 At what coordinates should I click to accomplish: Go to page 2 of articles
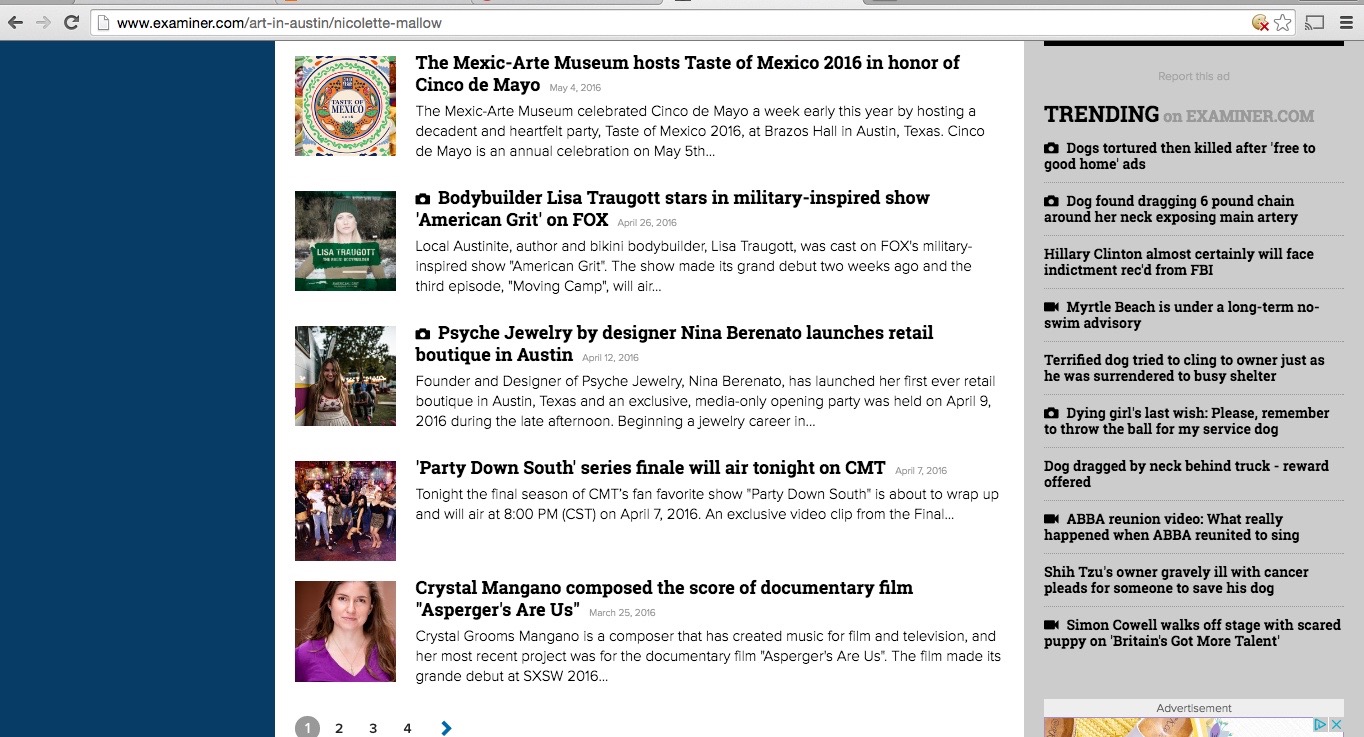pos(339,728)
